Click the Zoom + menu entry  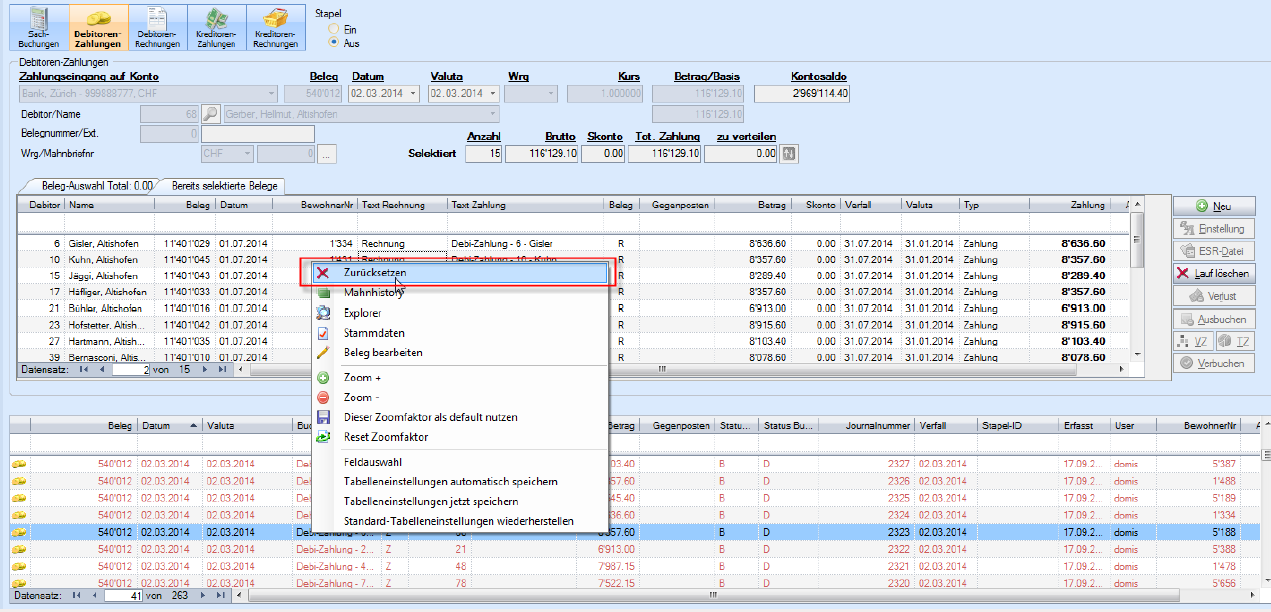(x=362, y=378)
